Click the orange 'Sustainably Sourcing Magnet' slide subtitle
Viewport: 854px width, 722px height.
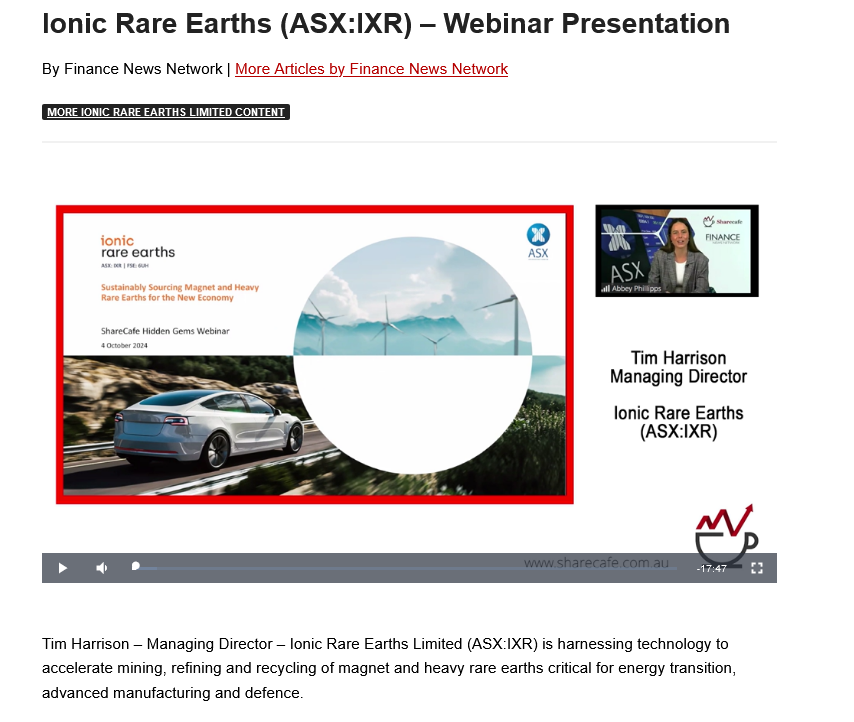click(x=180, y=292)
